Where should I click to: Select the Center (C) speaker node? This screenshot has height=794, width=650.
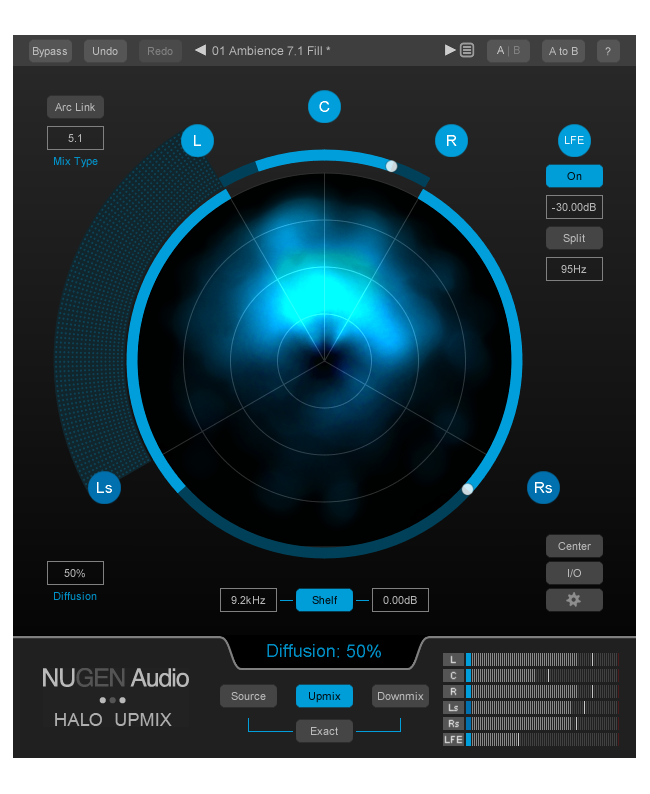click(x=324, y=106)
